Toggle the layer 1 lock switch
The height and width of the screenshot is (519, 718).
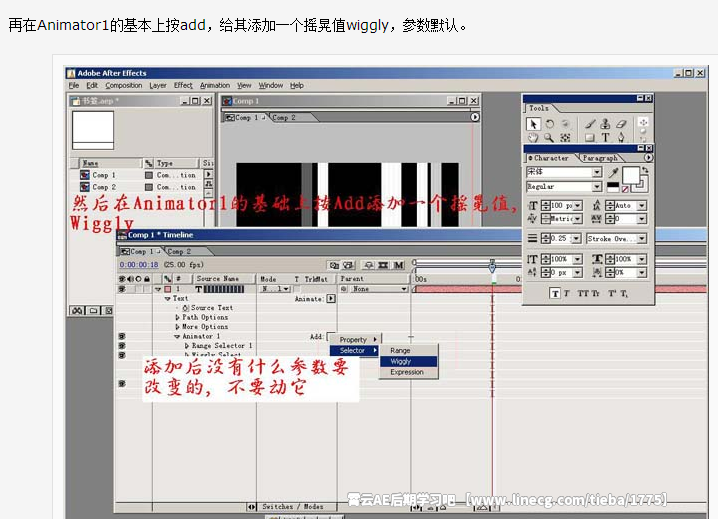click(x=146, y=289)
